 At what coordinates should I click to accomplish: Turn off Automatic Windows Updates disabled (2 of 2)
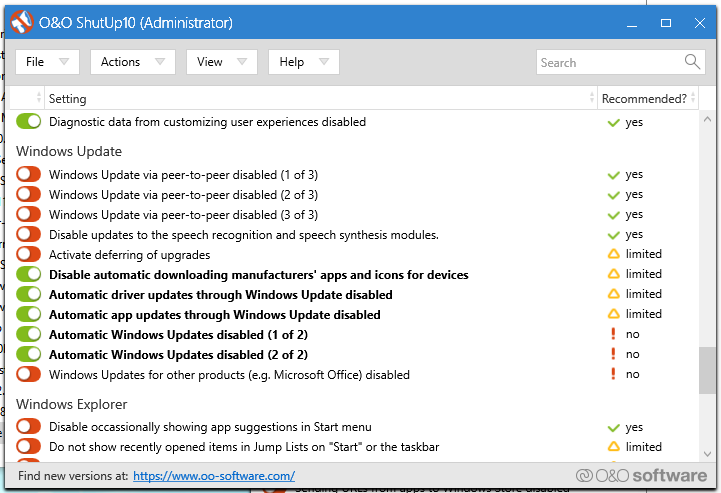(x=29, y=354)
